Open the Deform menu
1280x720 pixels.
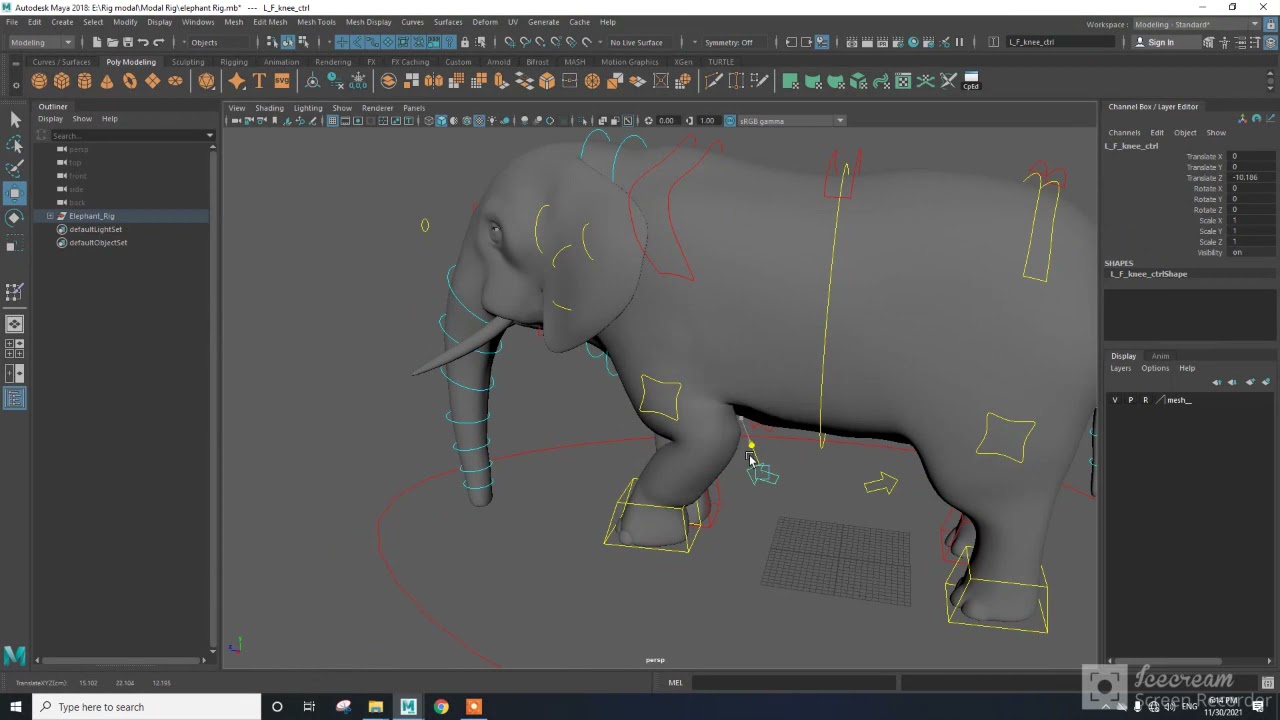(485, 22)
